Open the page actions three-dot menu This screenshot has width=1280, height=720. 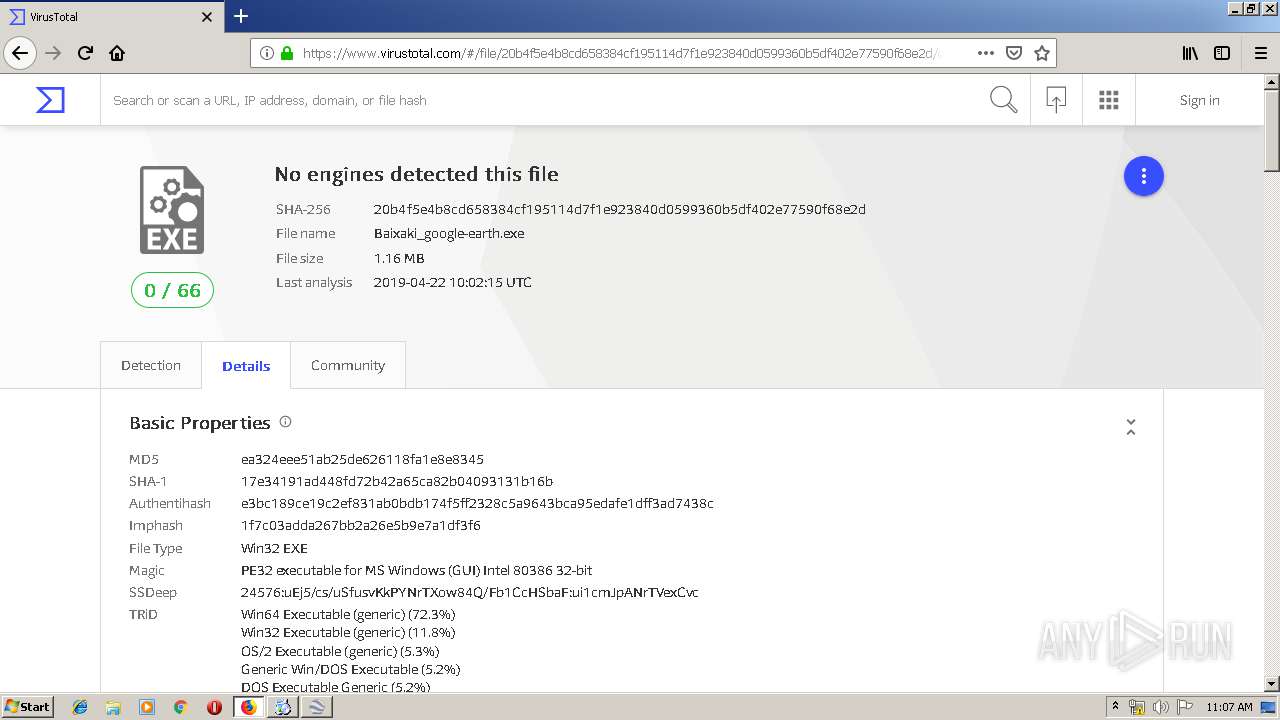pyautogui.click(x=985, y=53)
